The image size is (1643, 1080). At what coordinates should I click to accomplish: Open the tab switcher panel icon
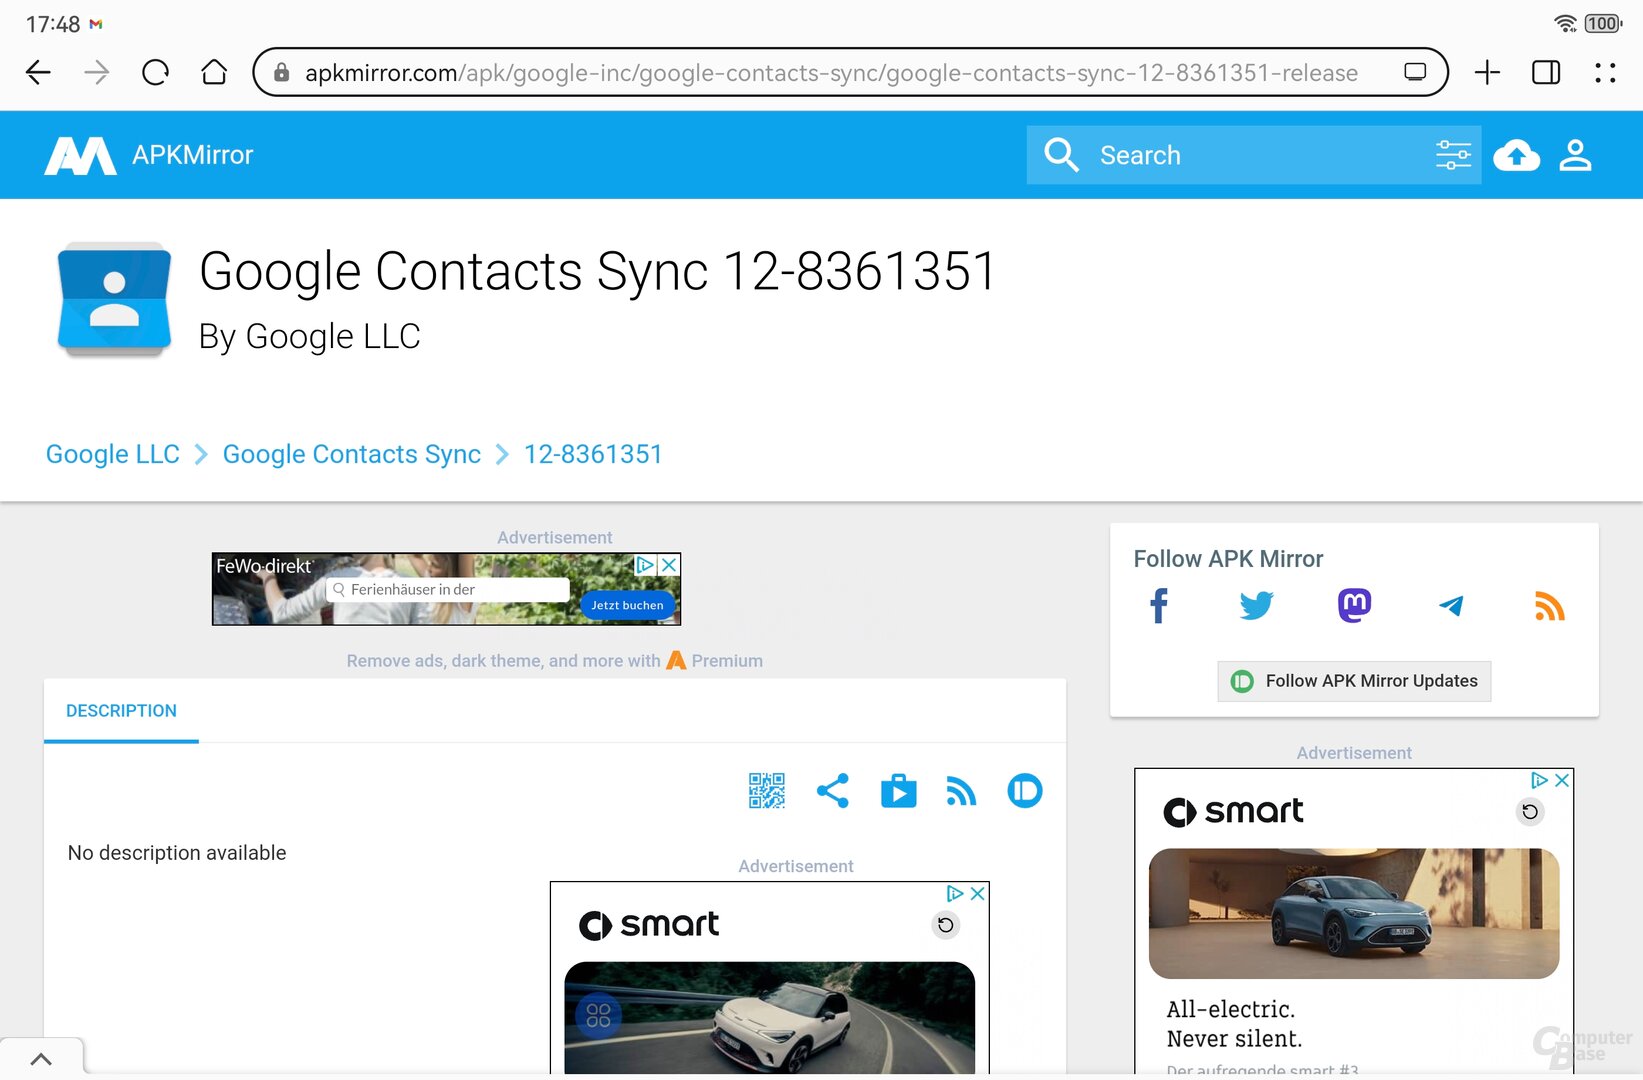point(1546,72)
